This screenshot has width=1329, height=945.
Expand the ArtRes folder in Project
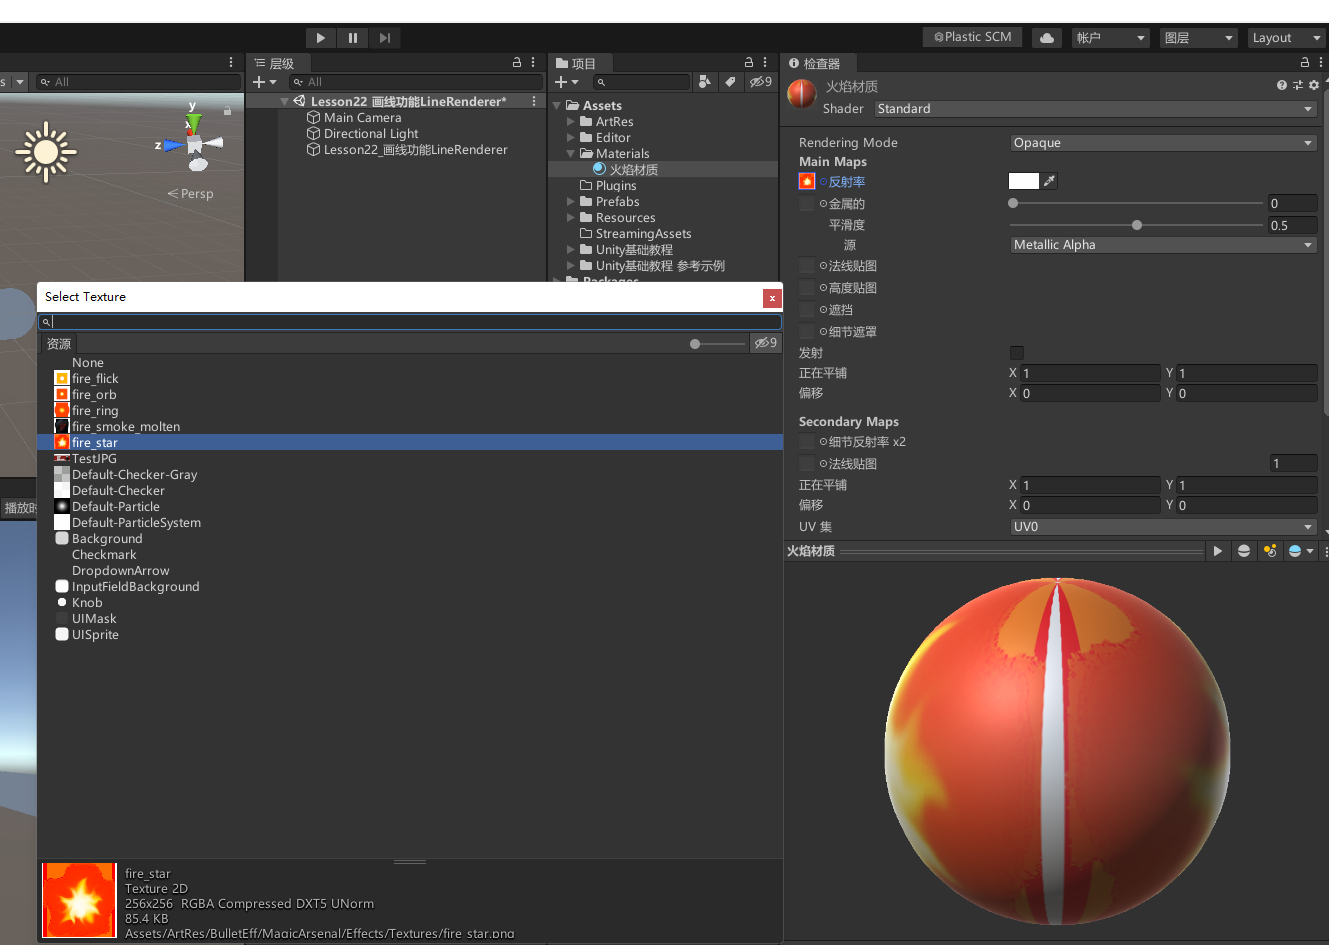pyautogui.click(x=571, y=122)
